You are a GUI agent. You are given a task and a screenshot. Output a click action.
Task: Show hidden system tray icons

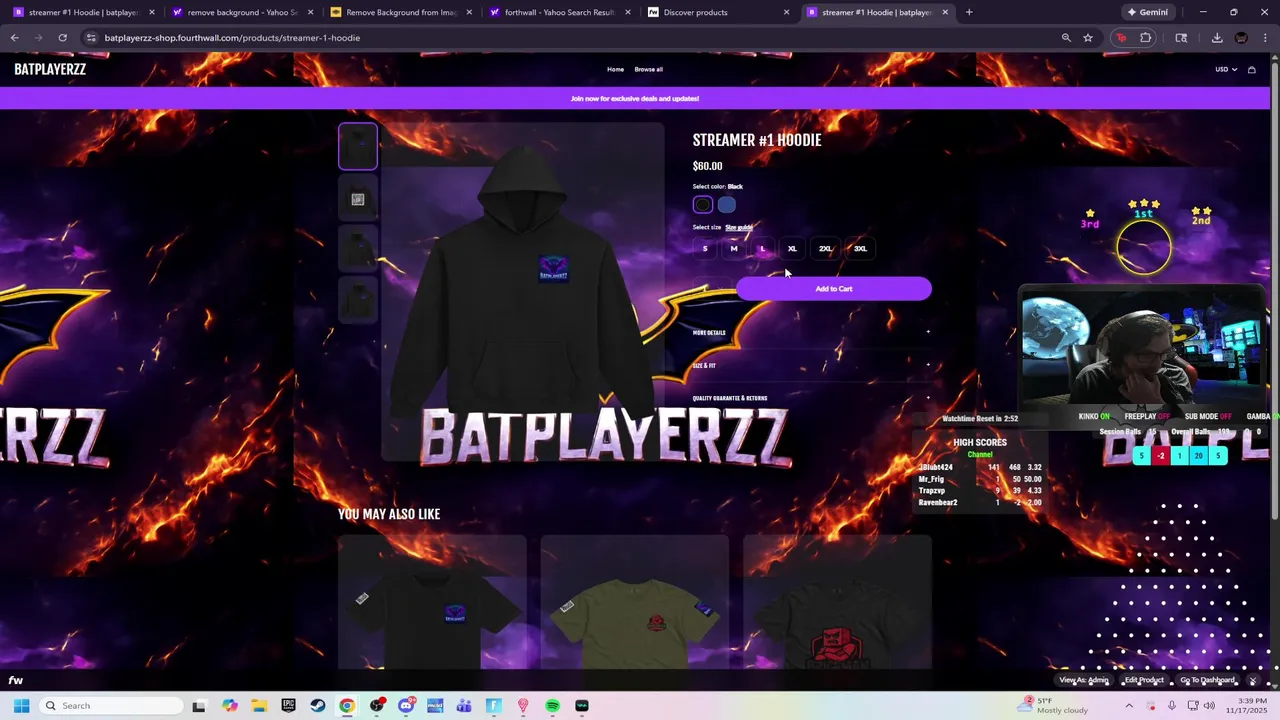pos(1129,705)
